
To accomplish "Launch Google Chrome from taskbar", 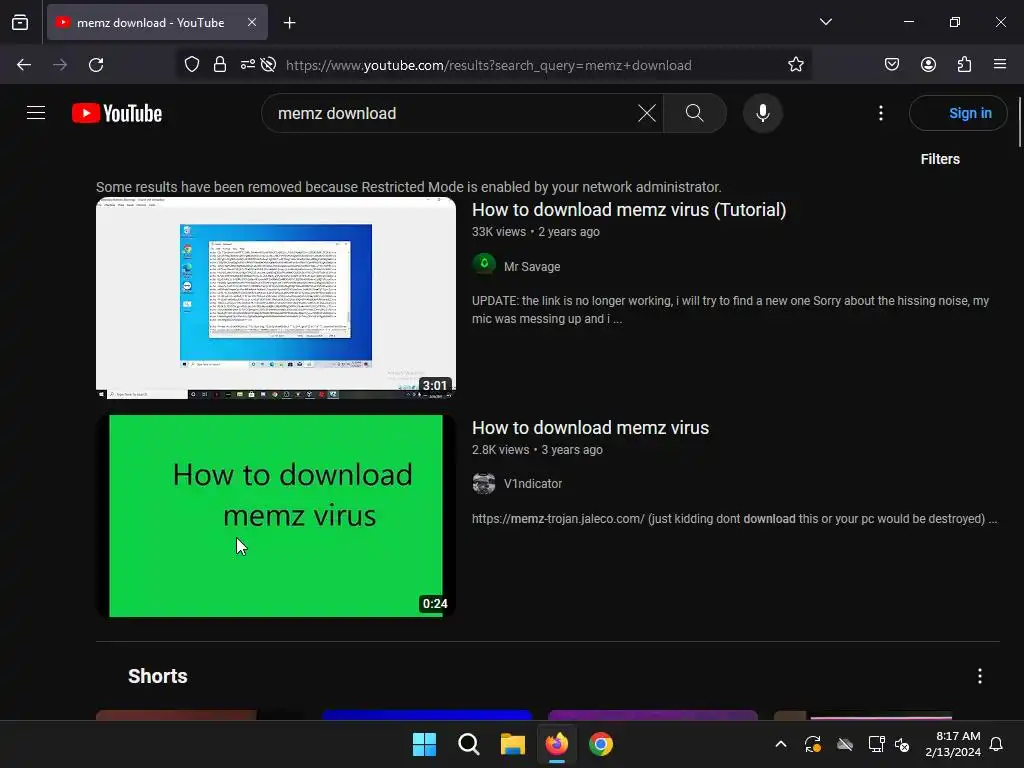I will point(601,744).
